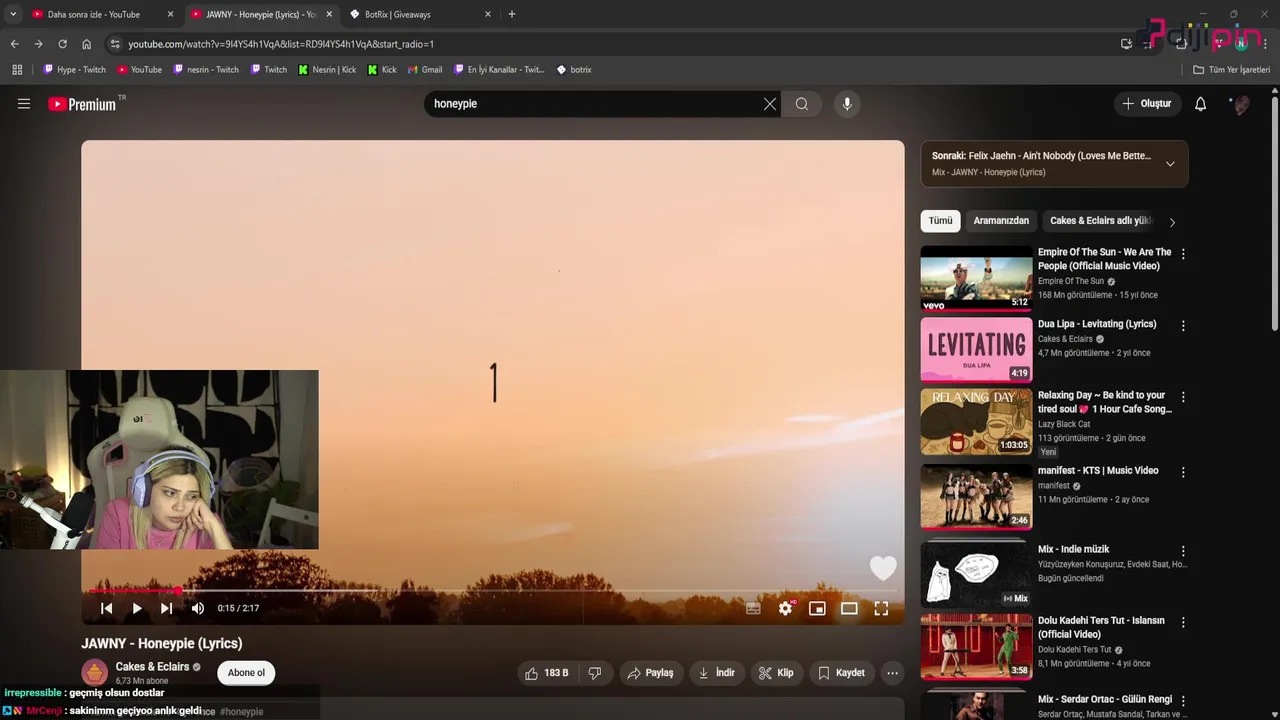Toggle theater mode view
This screenshot has width=1280, height=720.
point(849,608)
